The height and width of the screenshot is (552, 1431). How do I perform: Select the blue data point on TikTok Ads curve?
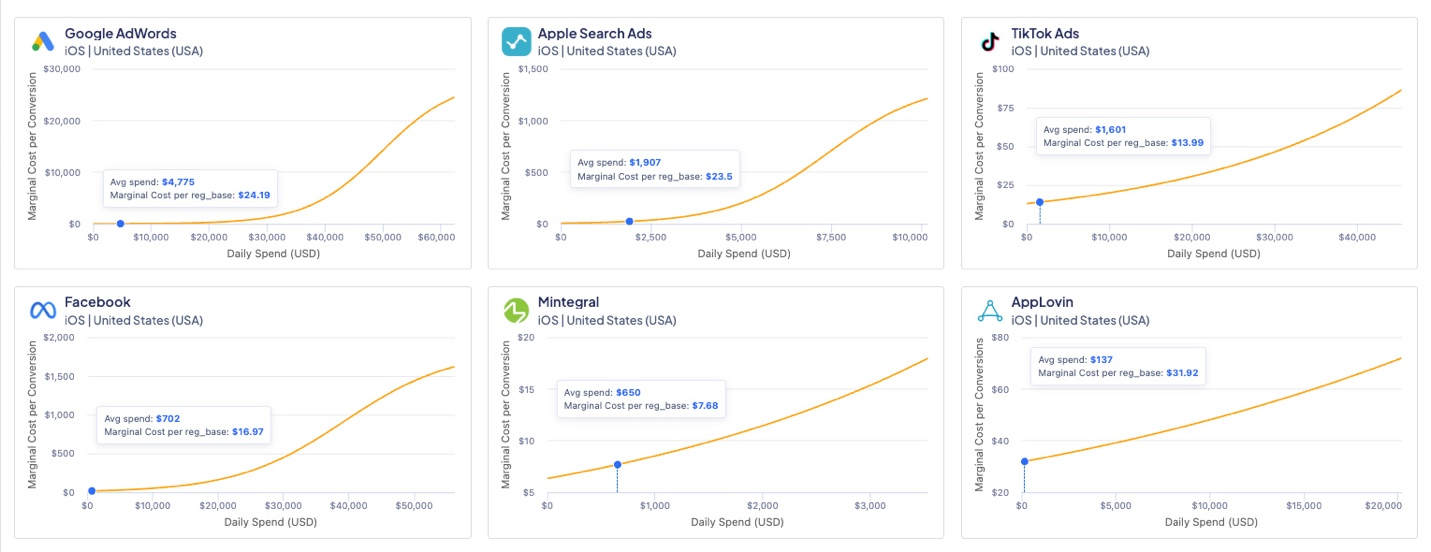[1040, 202]
